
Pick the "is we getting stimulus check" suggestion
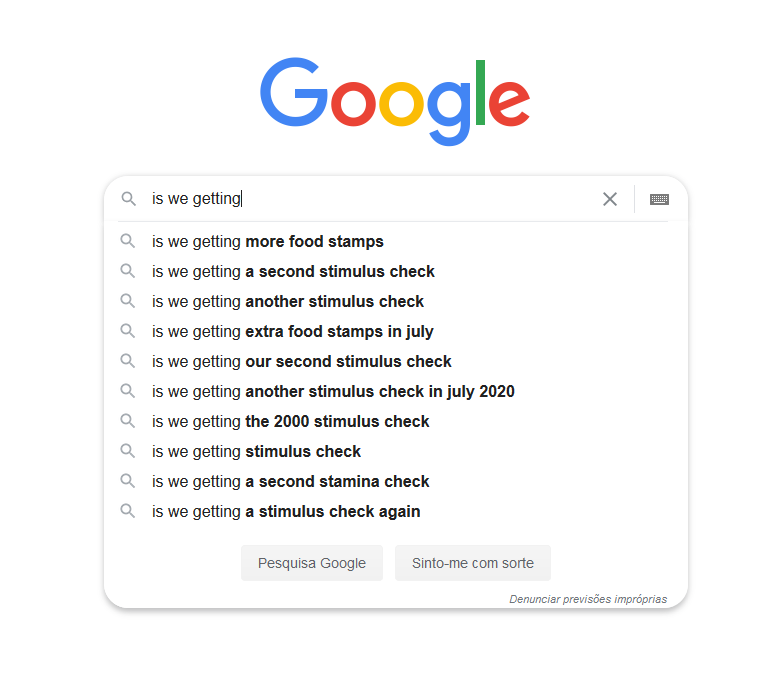[x=256, y=451]
